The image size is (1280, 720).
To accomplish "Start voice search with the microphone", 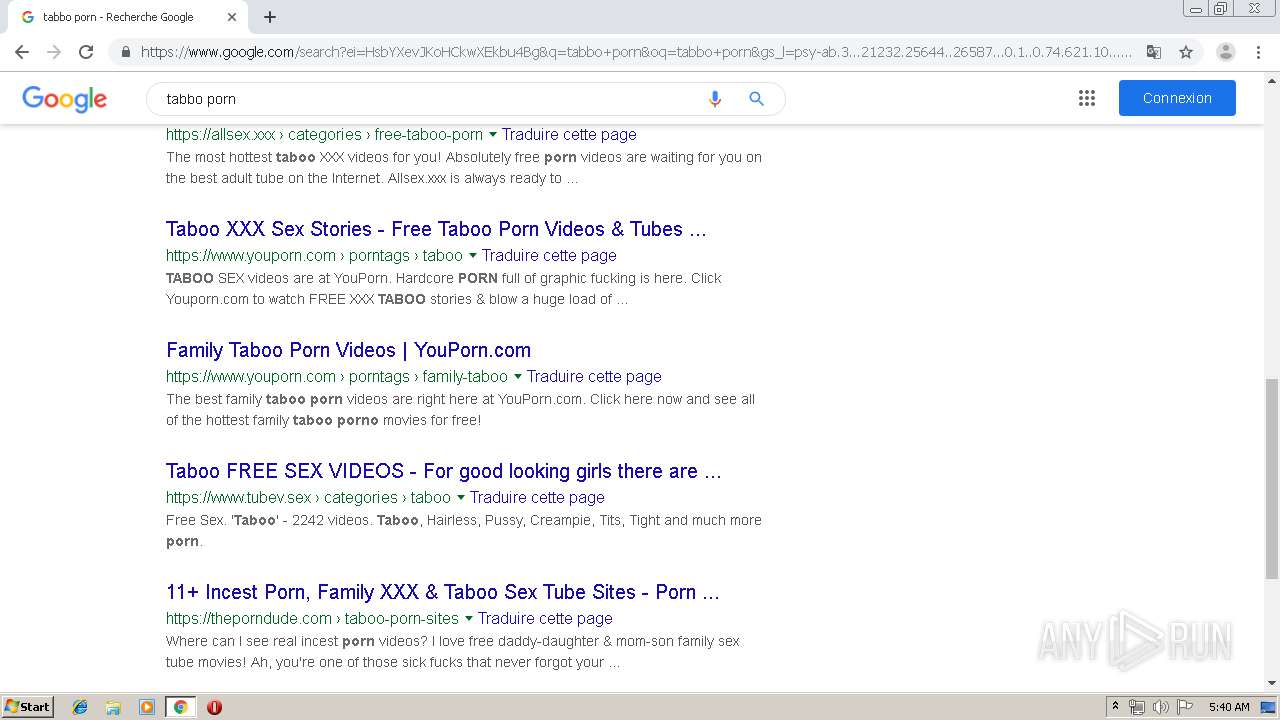I will (x=714, y=99).
